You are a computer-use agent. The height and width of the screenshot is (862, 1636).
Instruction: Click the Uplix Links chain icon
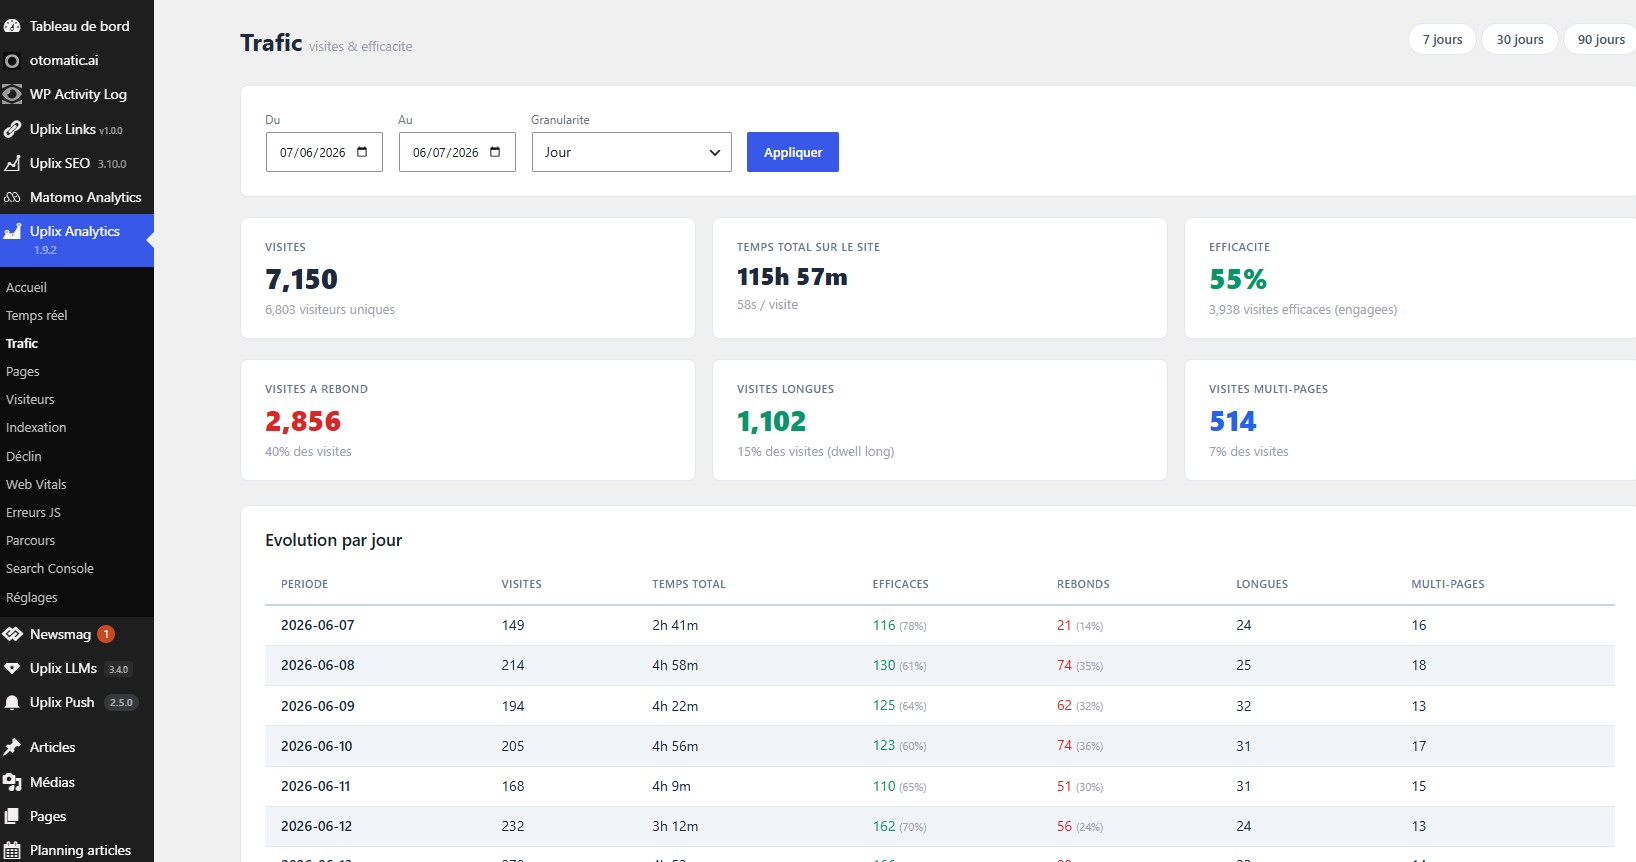12,129
